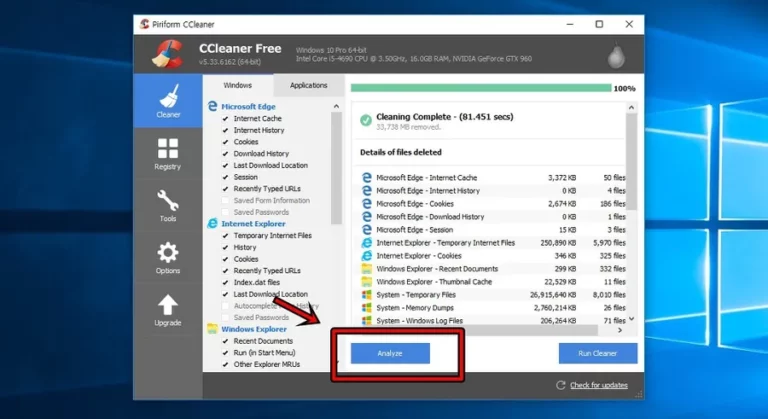Click right arrow of results horizontal scrollbar
This screenshot has height=419, width=768.
620,330
